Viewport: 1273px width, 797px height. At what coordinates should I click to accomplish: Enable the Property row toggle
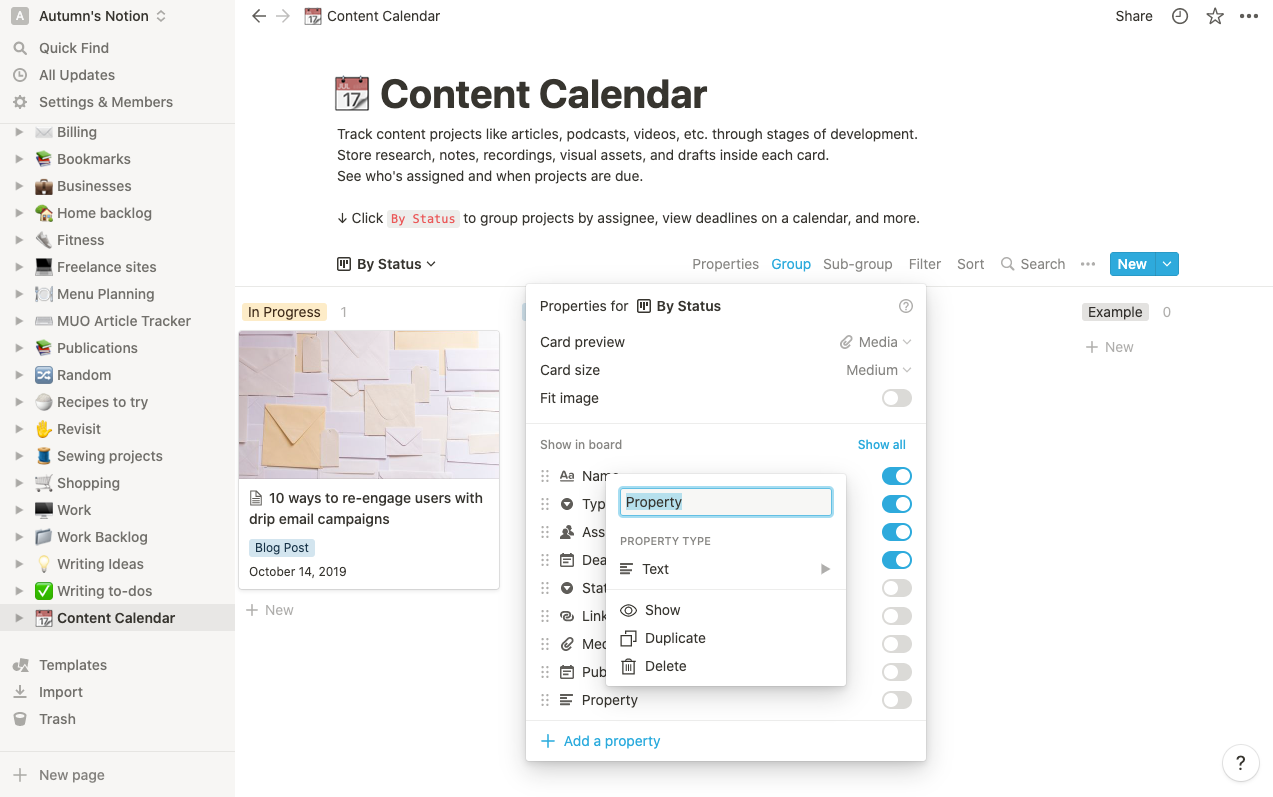point(896,700)
